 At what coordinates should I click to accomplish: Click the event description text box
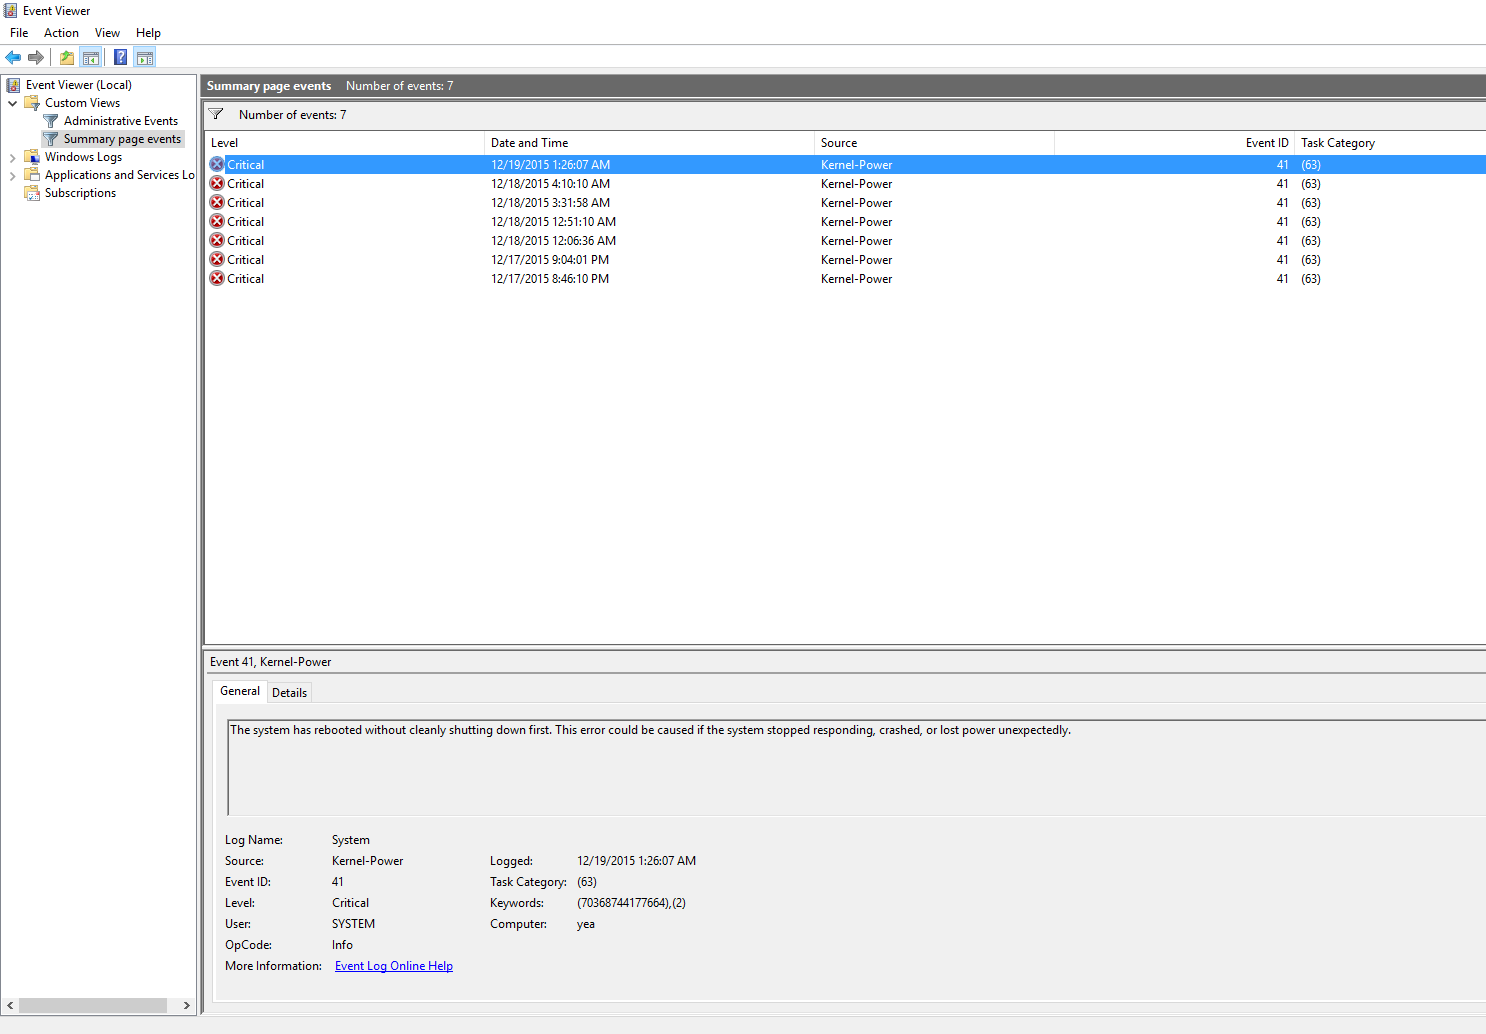(x=856, y=767)
